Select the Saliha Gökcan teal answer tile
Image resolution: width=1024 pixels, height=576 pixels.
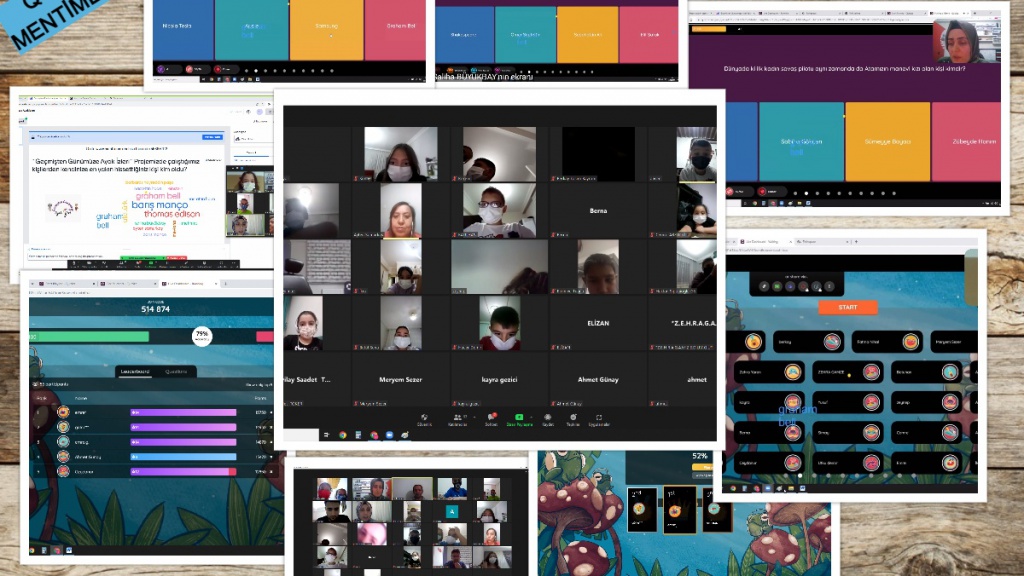click(801, 141)
